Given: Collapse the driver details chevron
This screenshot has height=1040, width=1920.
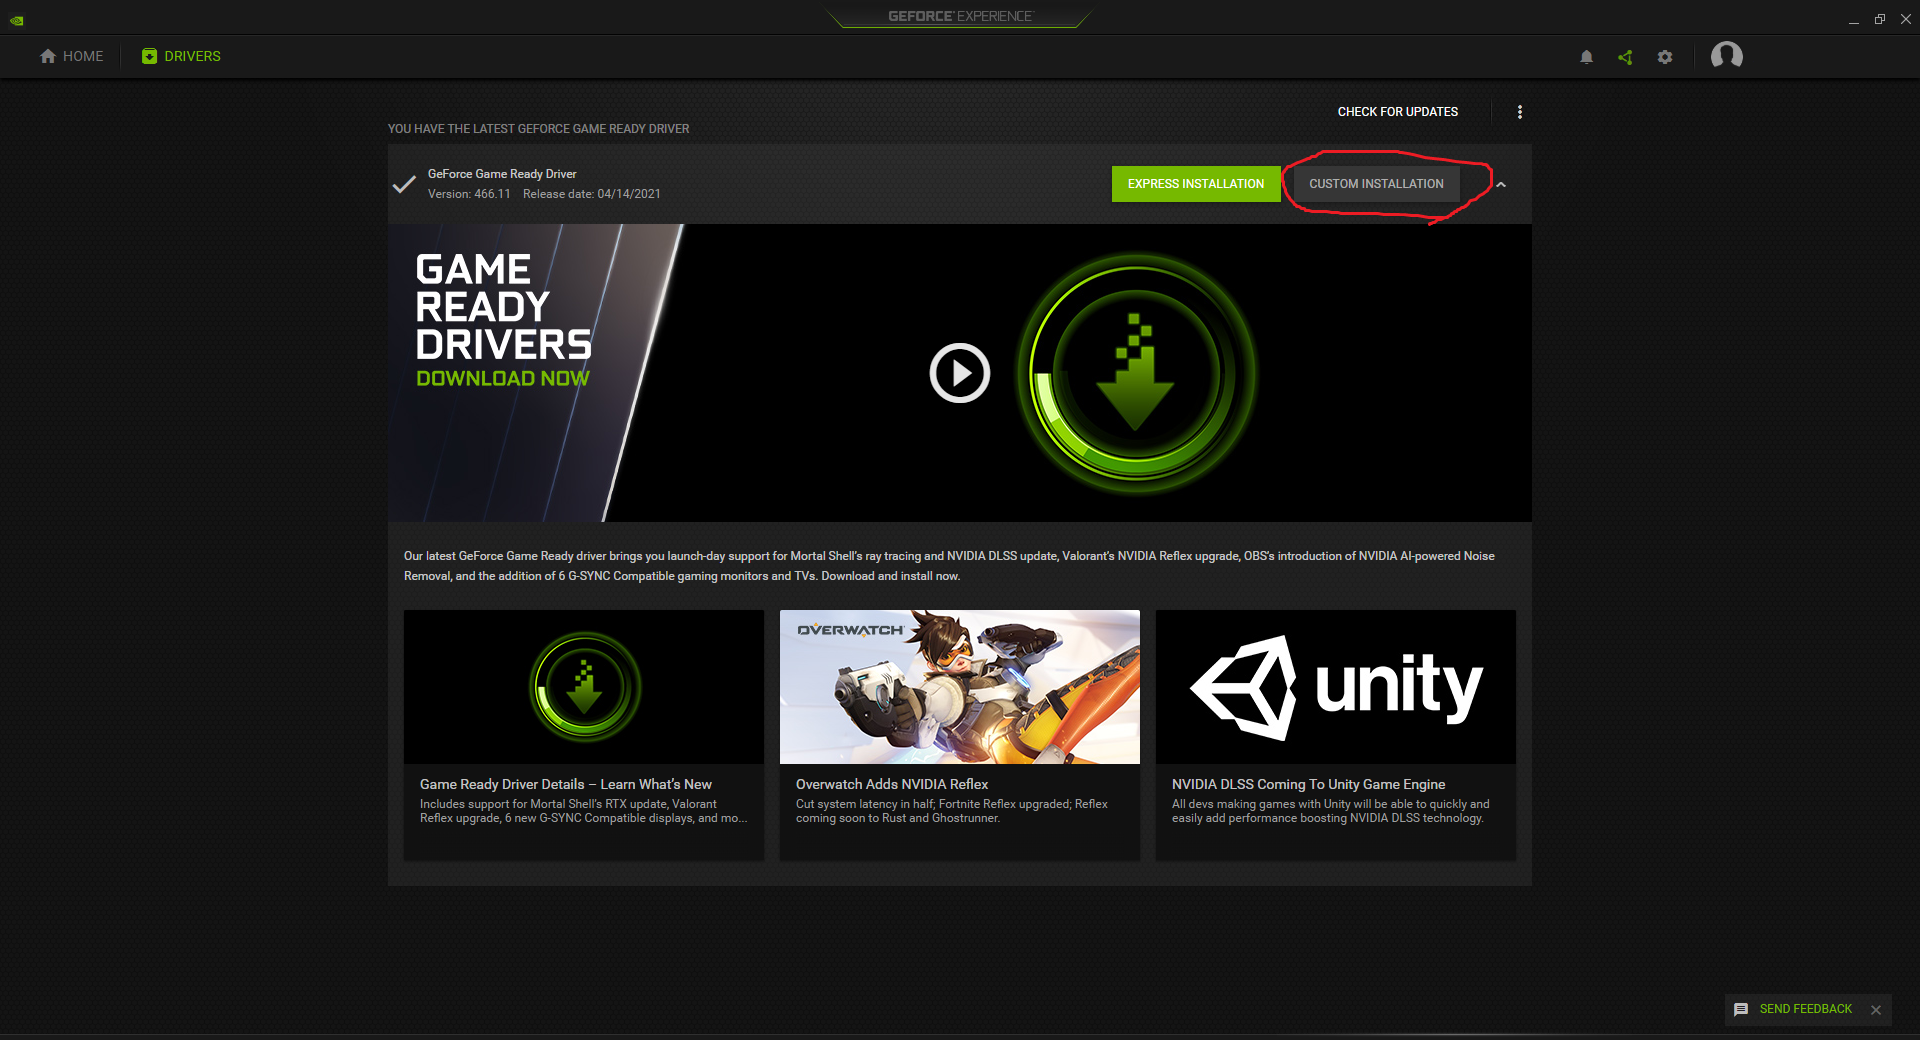Looking at the screenshot, I should click(x=1501, y=184).
